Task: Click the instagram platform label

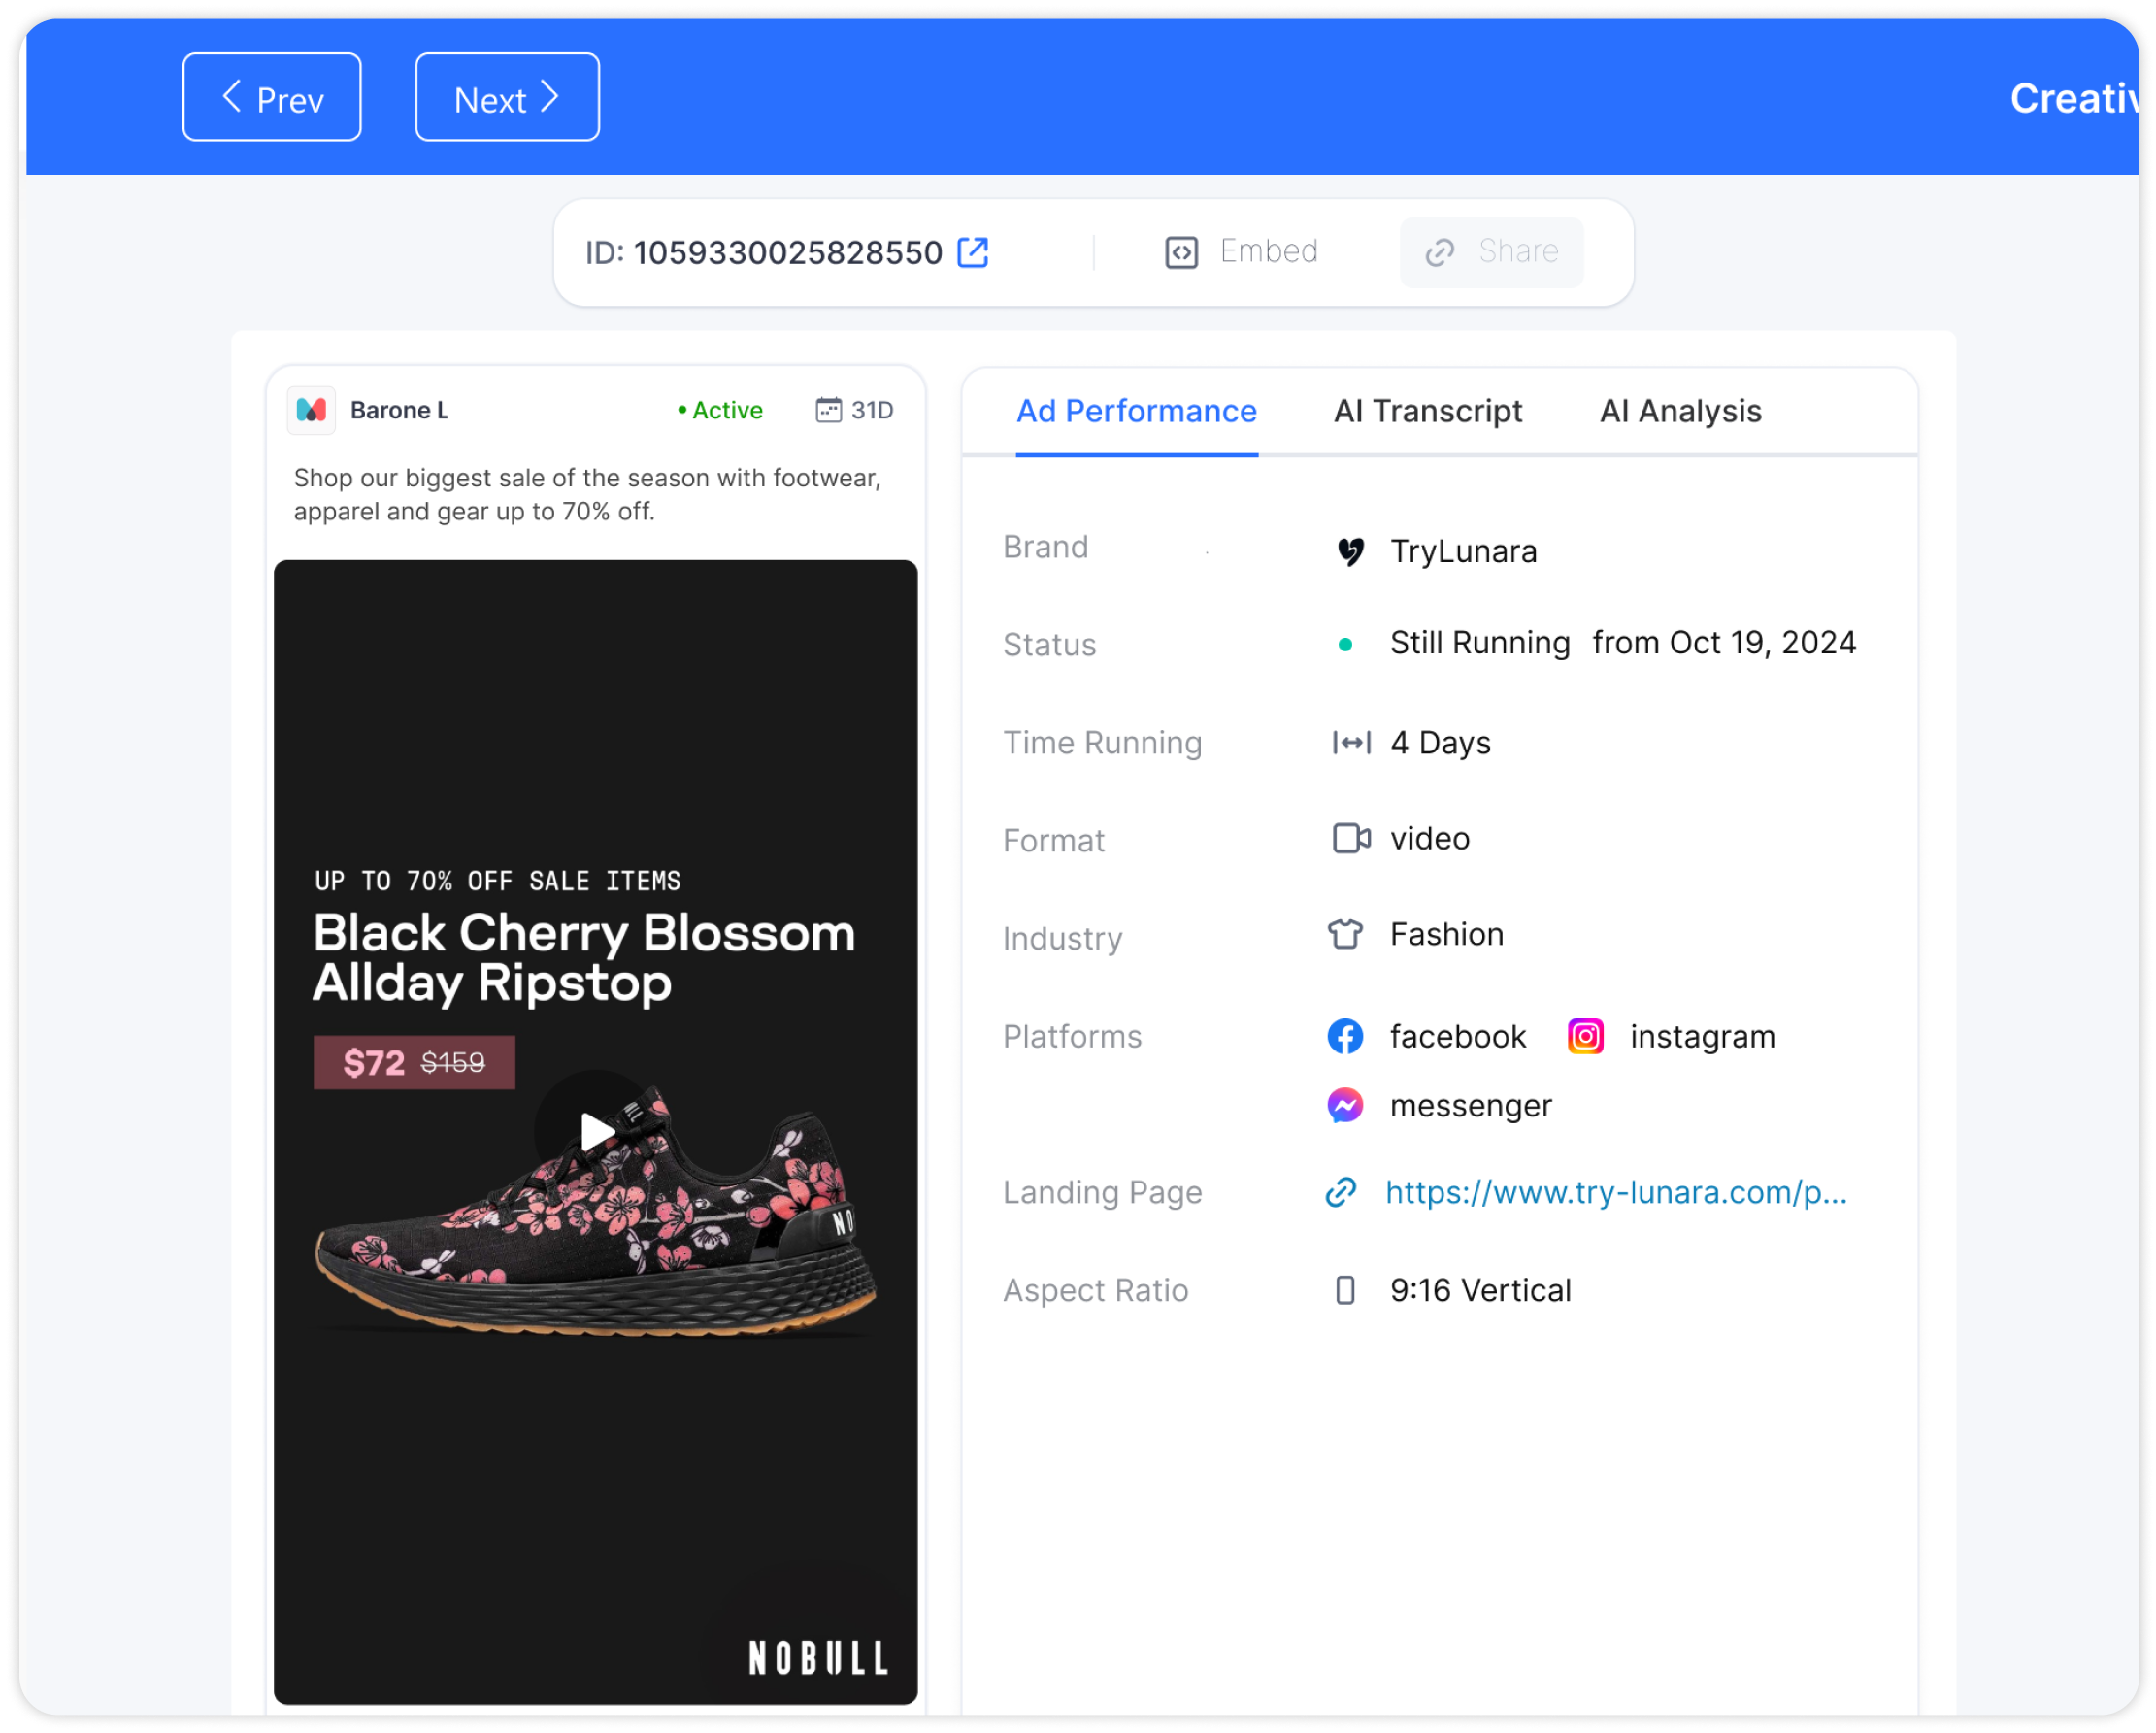Action: 1702,1037
